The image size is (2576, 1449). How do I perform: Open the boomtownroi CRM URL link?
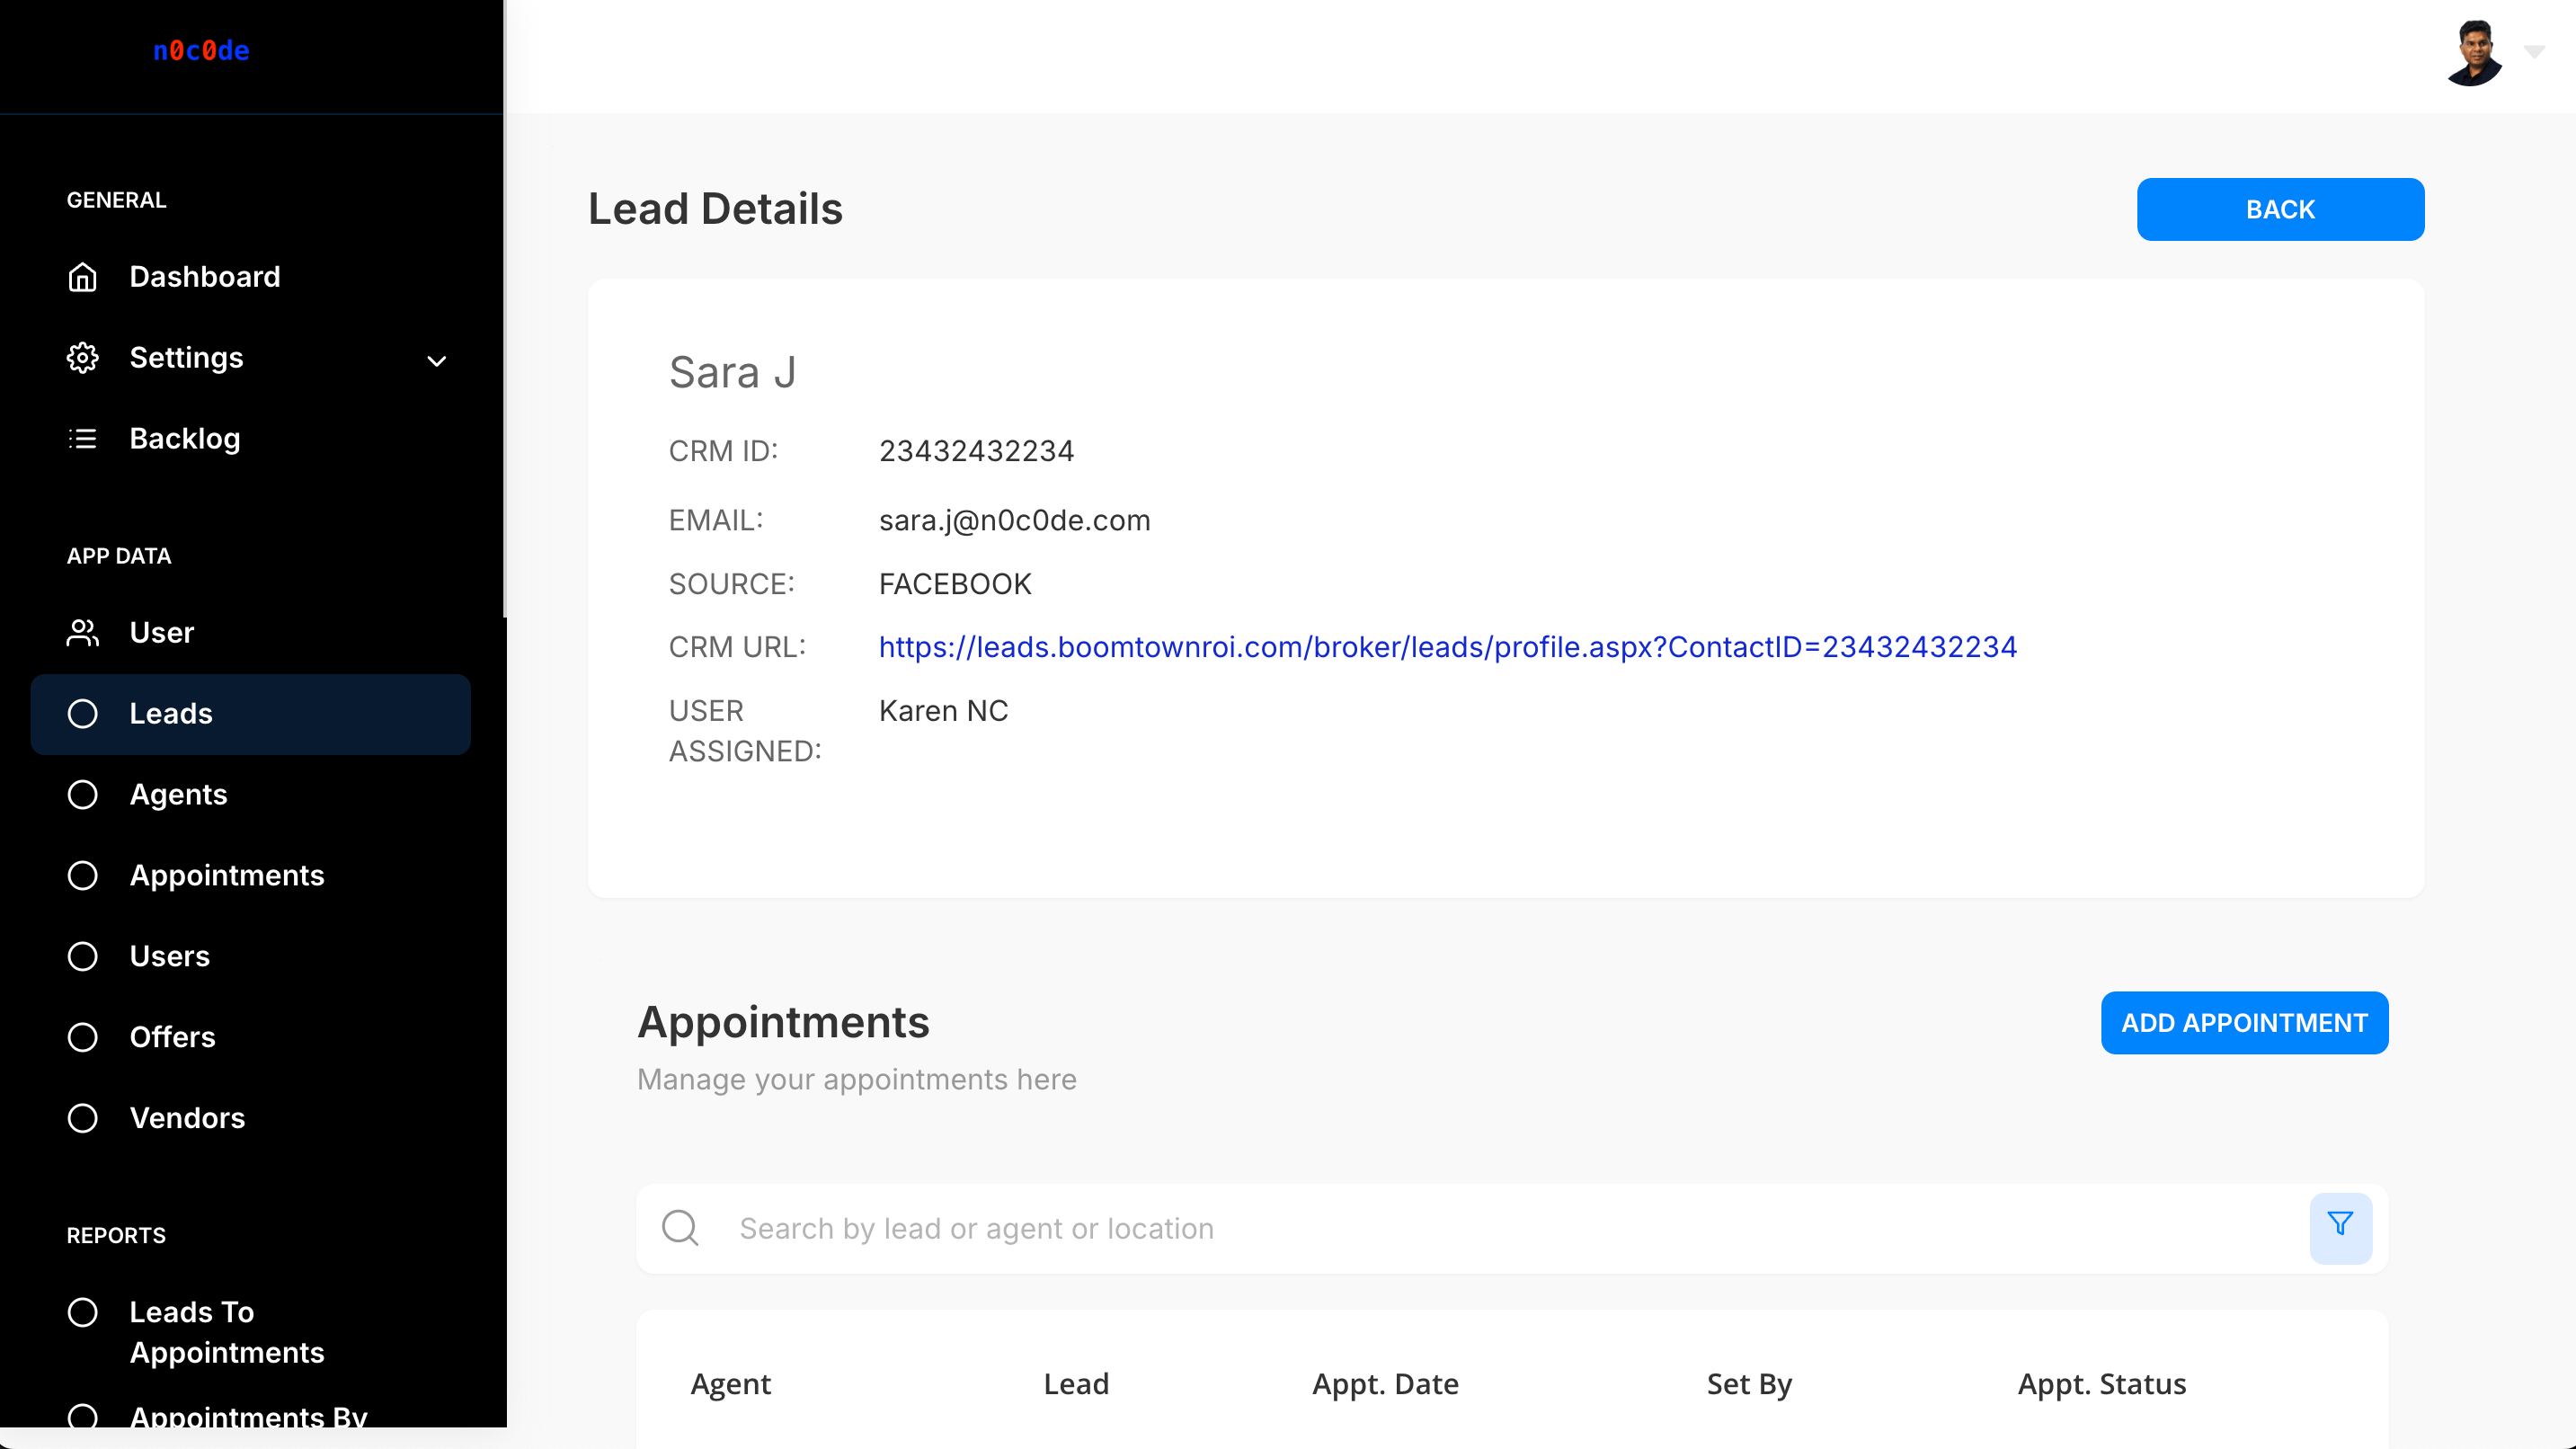coord(1447,647)
